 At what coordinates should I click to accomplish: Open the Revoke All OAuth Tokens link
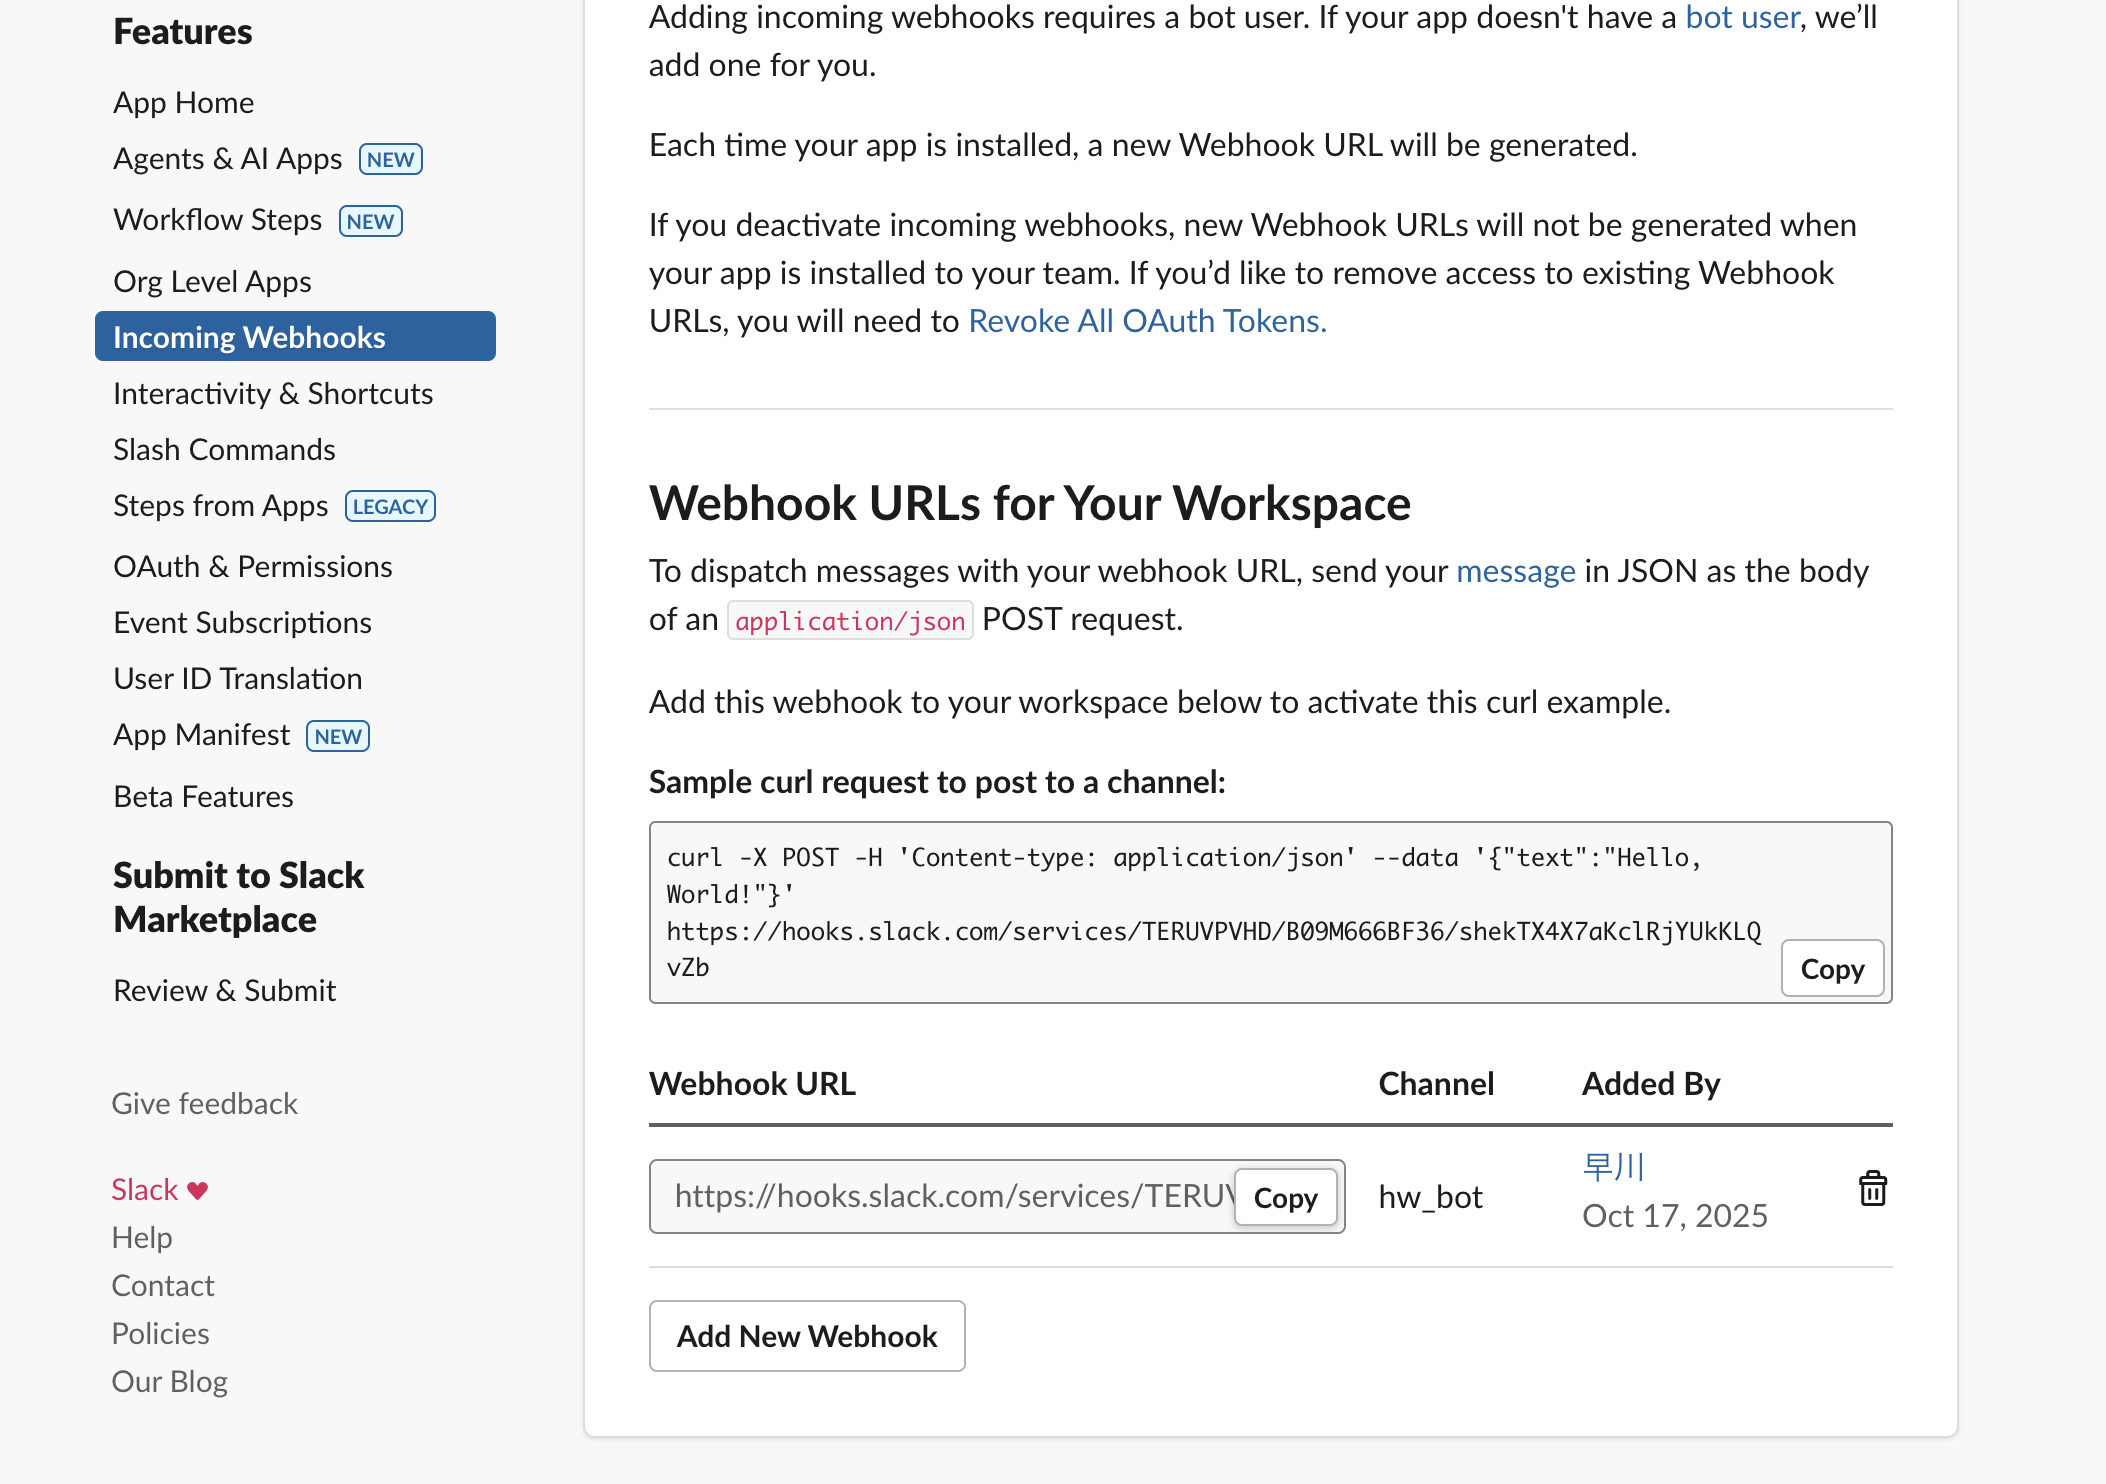(1147, 321)
